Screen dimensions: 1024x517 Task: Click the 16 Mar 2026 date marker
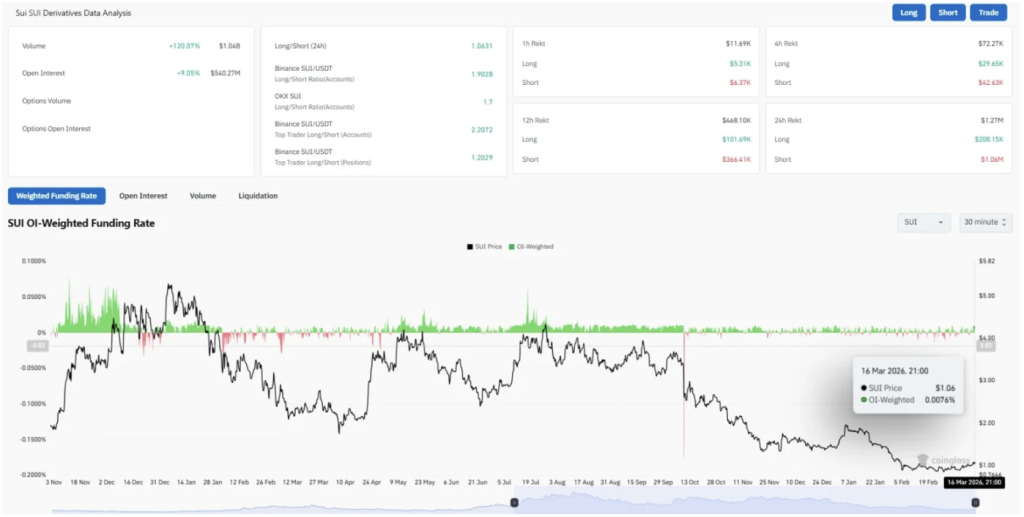click(975, 482)
